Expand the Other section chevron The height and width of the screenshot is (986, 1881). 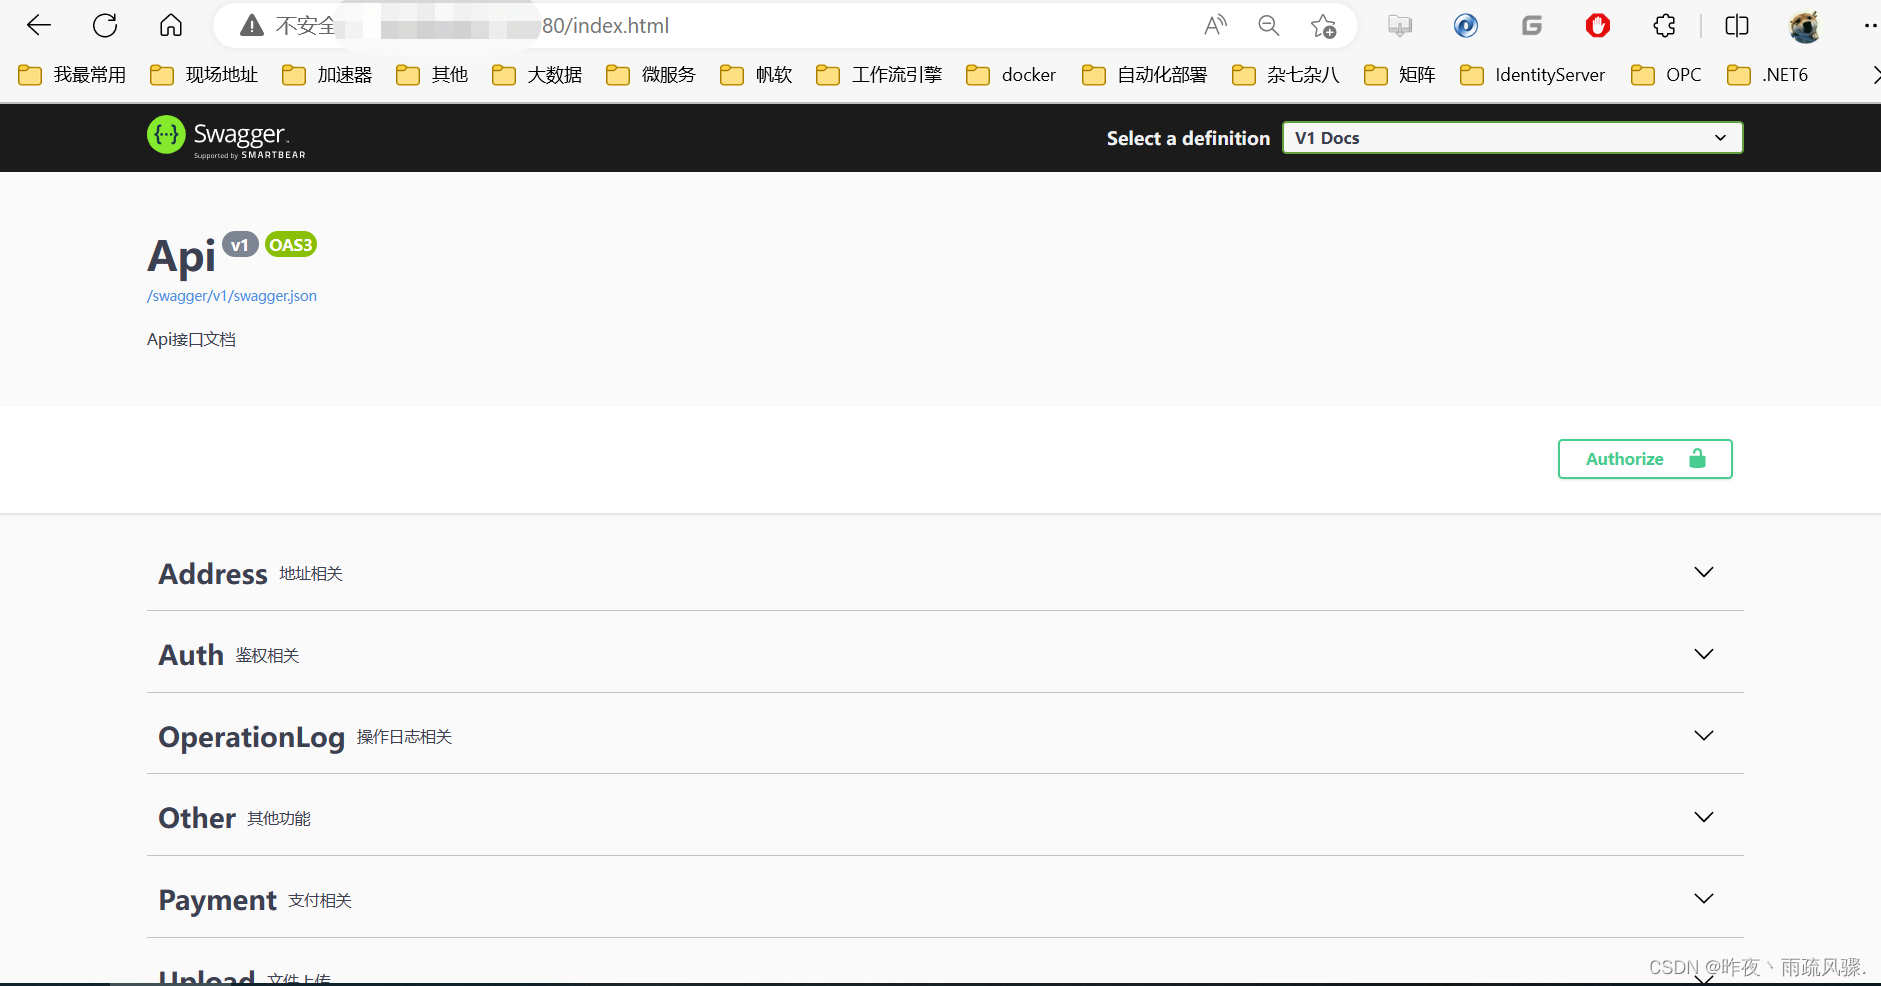pos(1704,817)
